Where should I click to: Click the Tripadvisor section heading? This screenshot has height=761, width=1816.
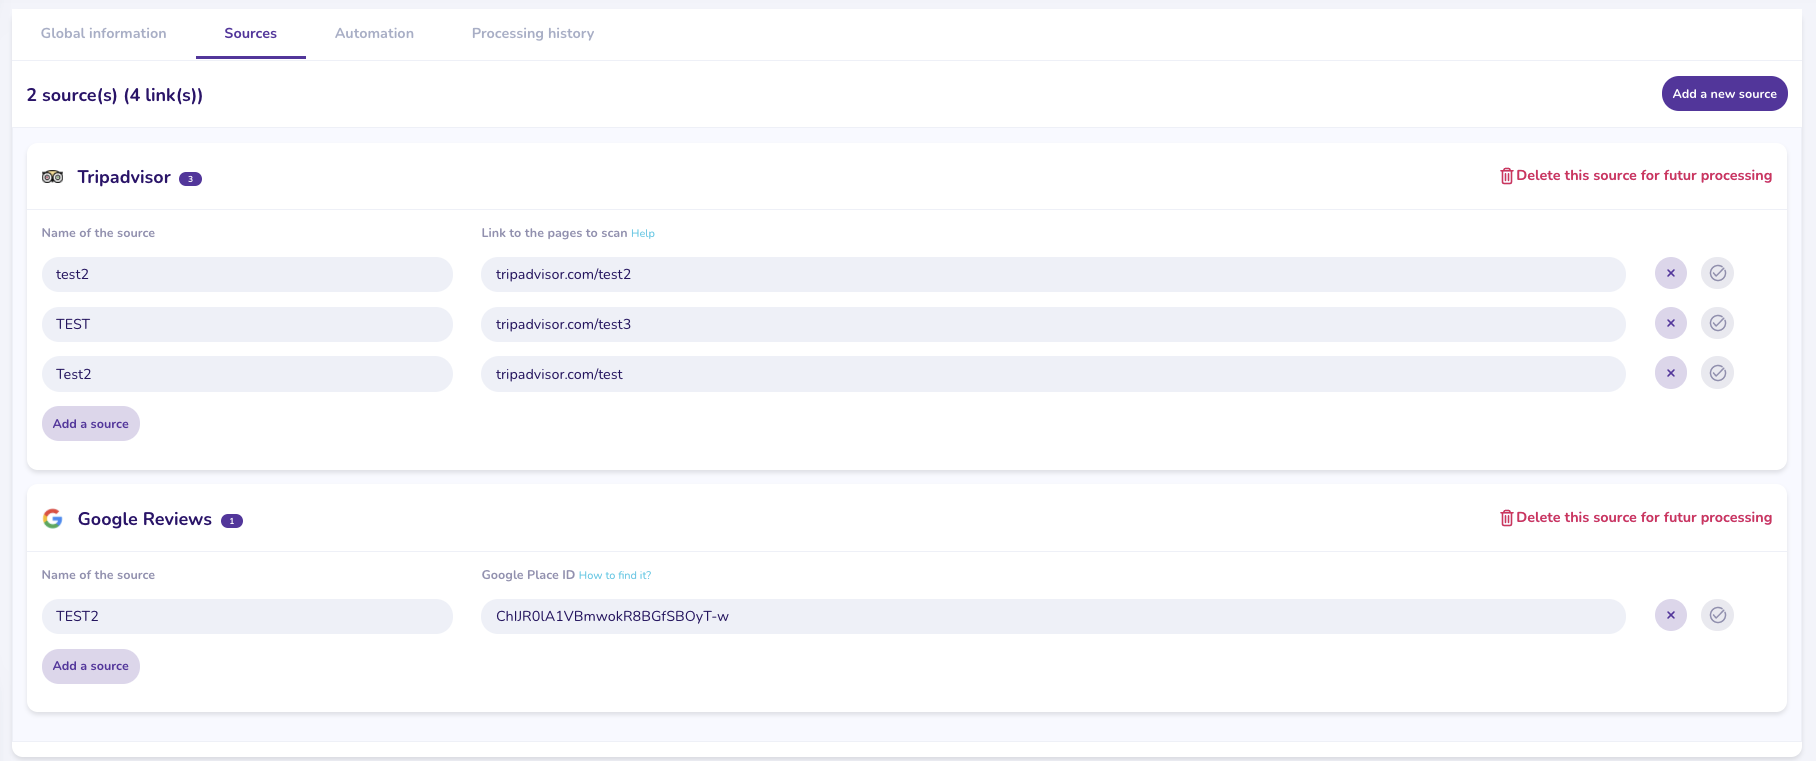pos(124,177)
